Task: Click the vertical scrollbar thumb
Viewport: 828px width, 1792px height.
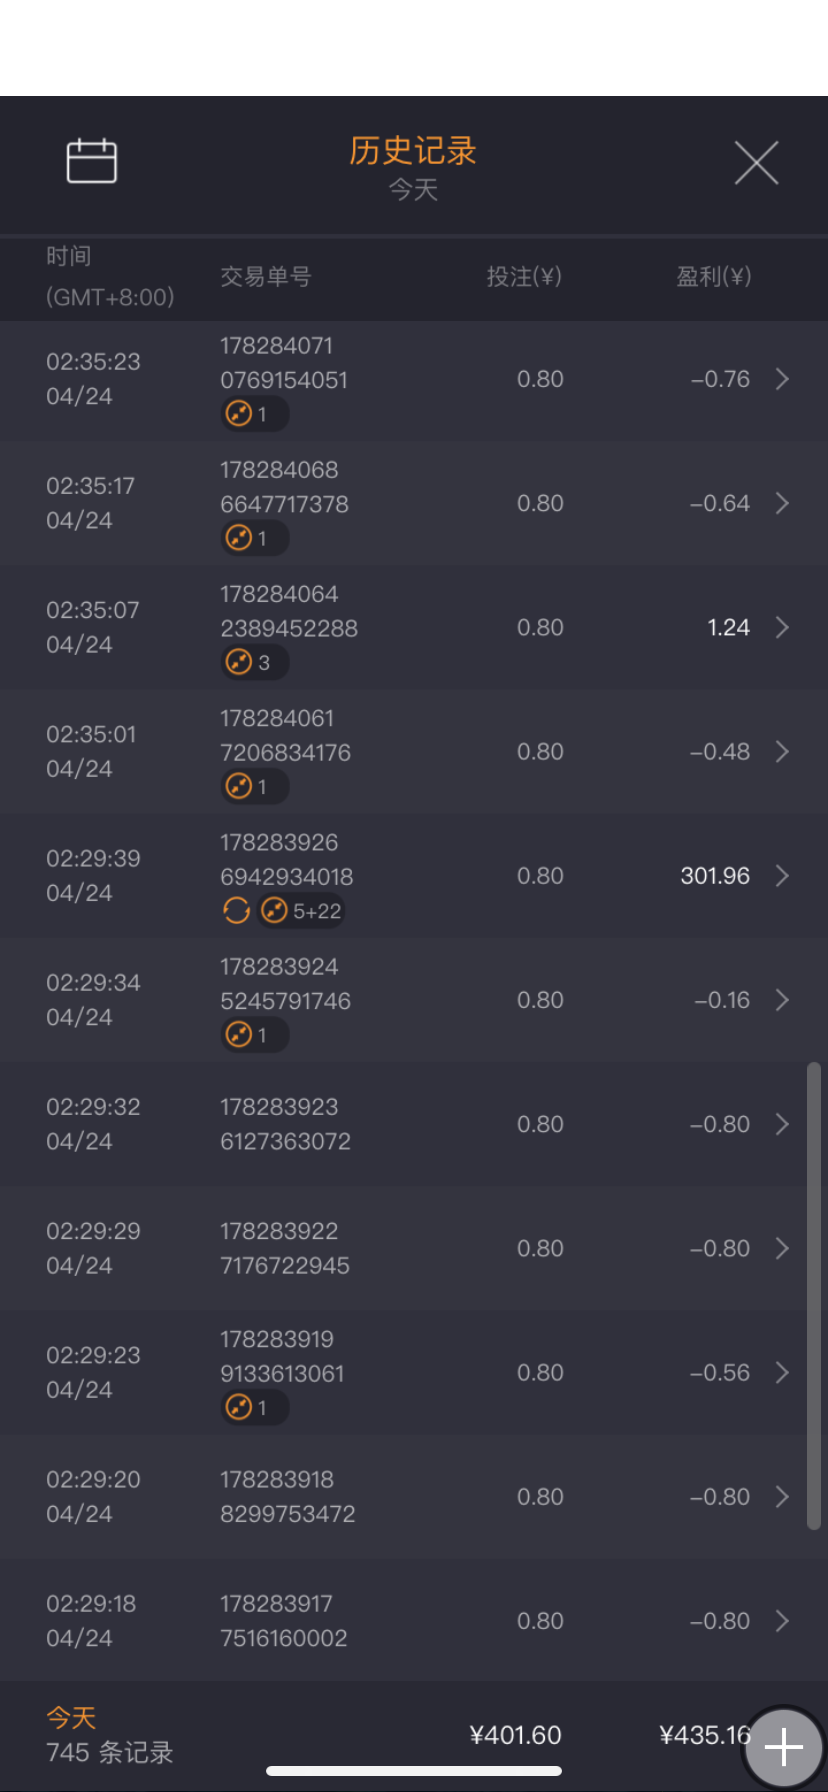Action: click(x=814, y=1296)
